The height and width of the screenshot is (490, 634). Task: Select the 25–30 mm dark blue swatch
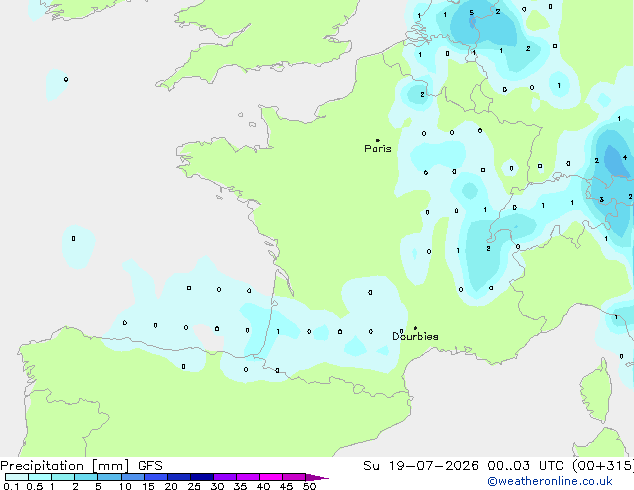tap(202, 477)
